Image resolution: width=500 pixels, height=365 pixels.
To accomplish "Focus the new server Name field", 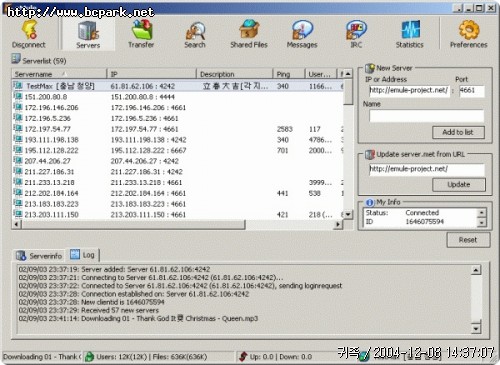I will [427, 116].
